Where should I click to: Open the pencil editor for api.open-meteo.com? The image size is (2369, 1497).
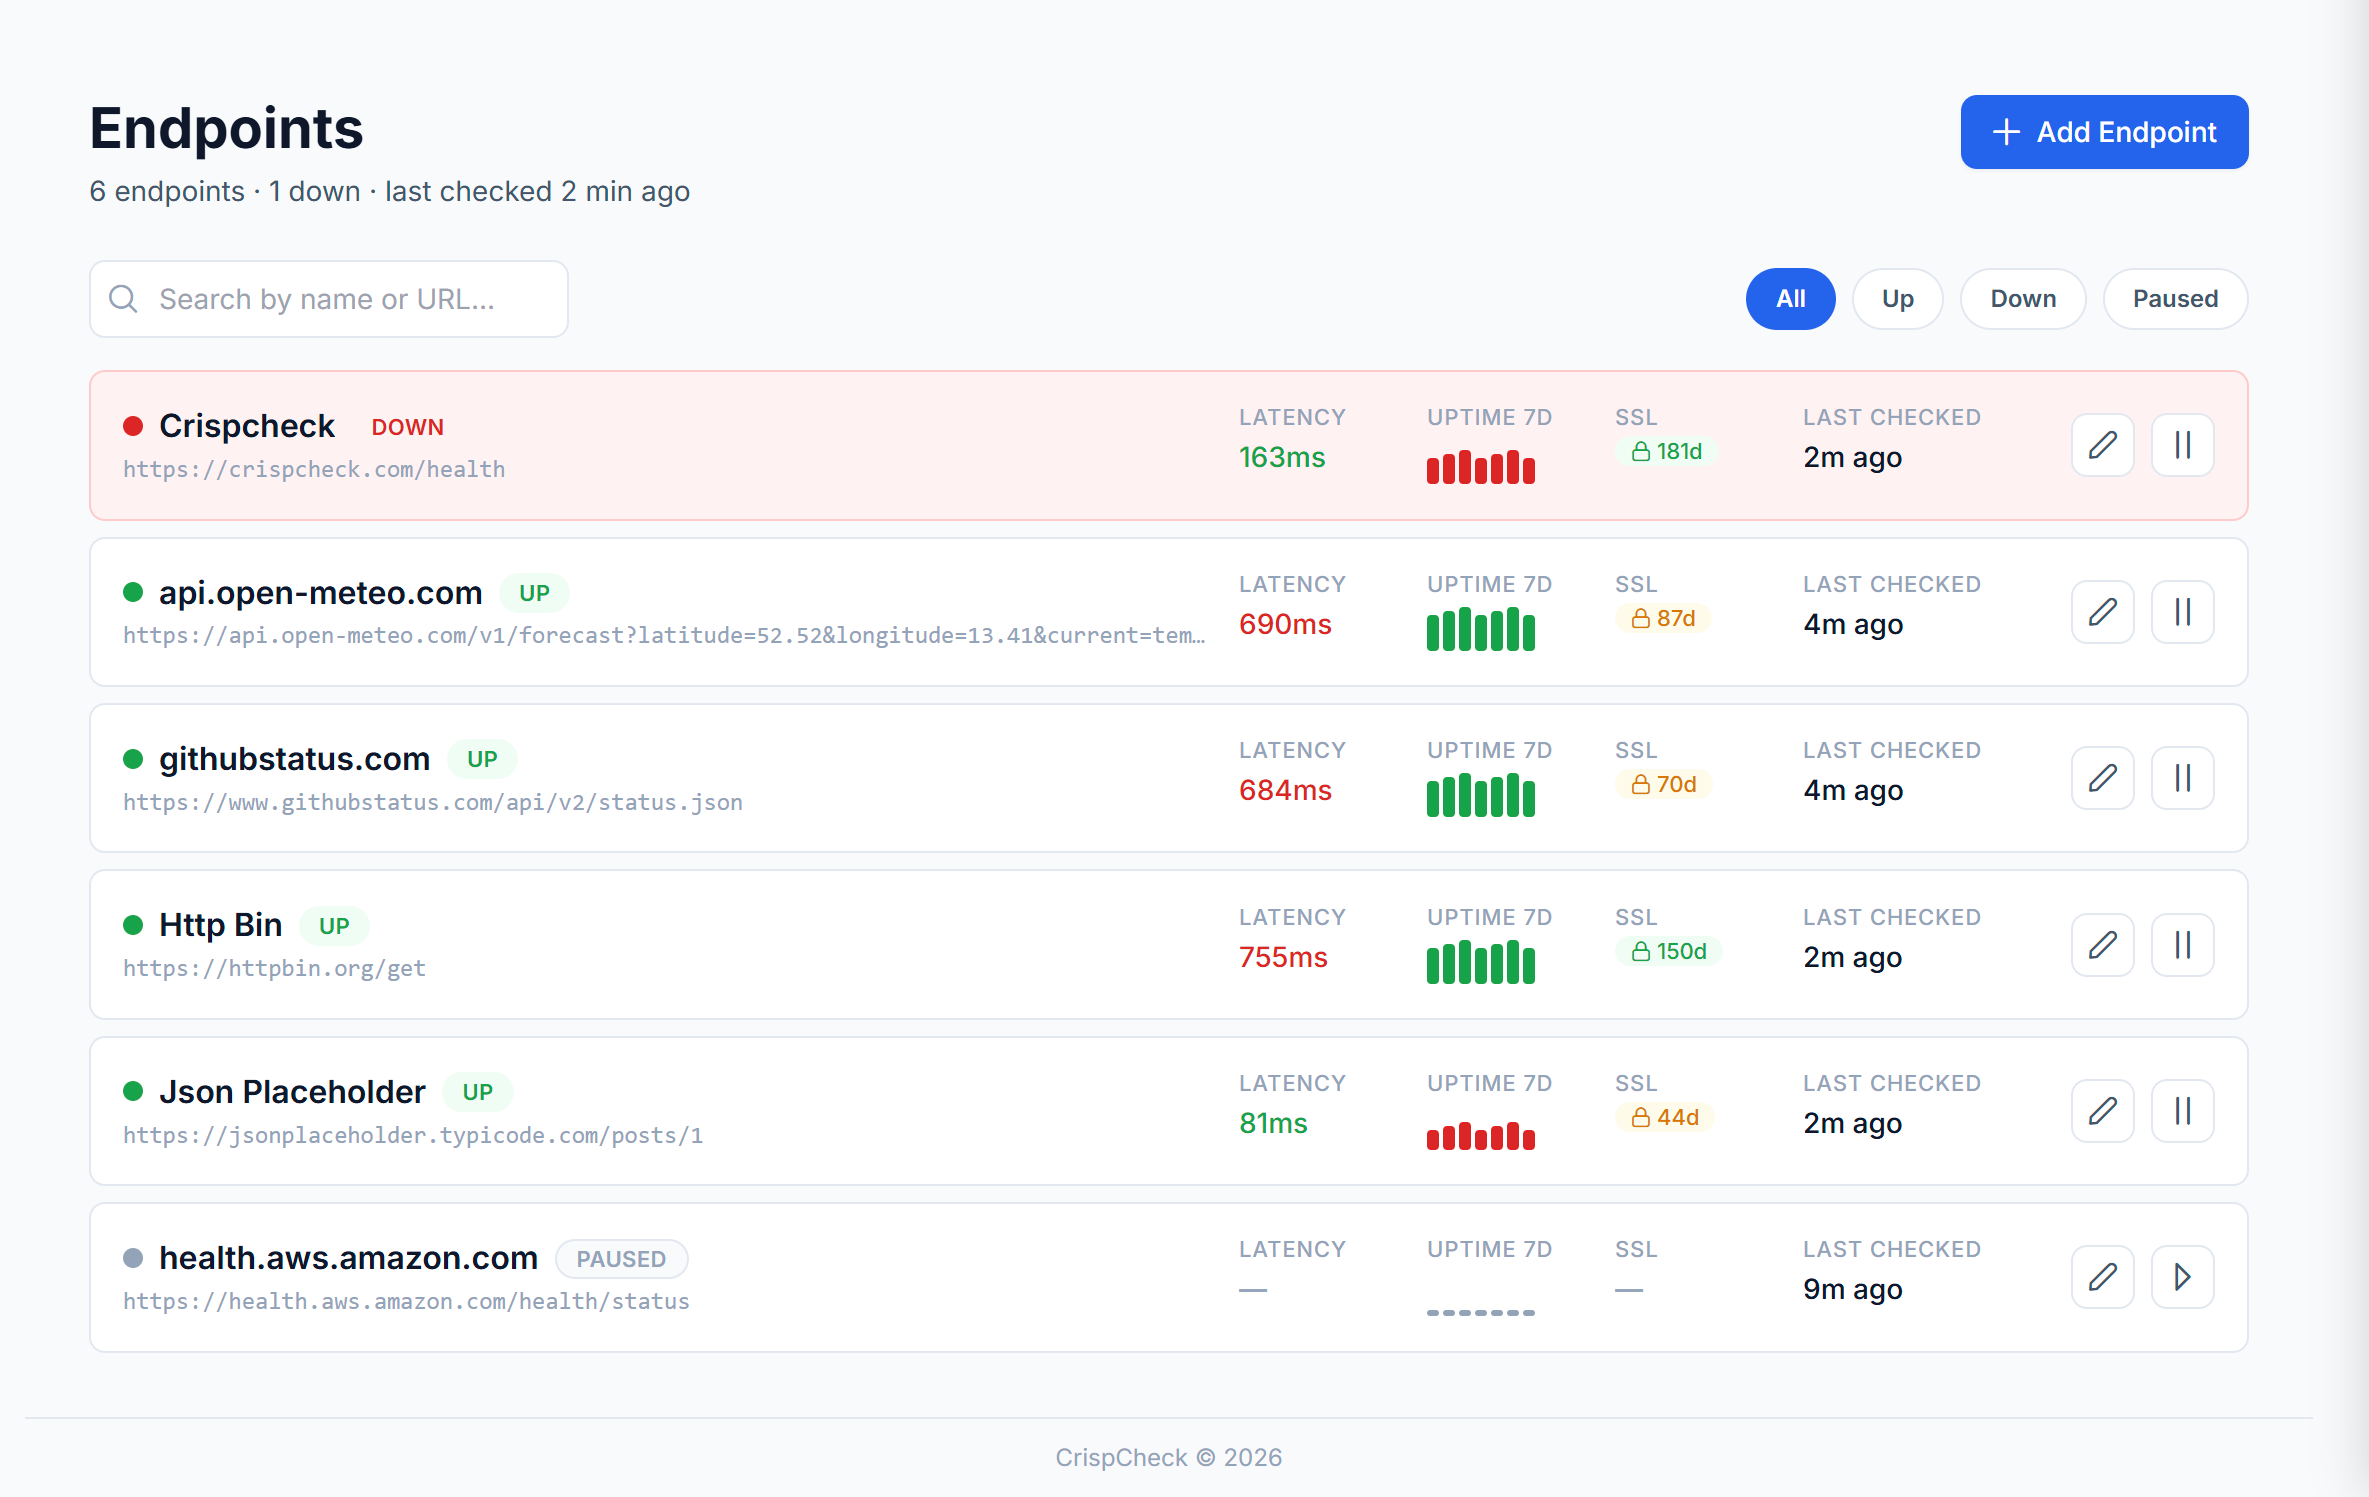2102,612
